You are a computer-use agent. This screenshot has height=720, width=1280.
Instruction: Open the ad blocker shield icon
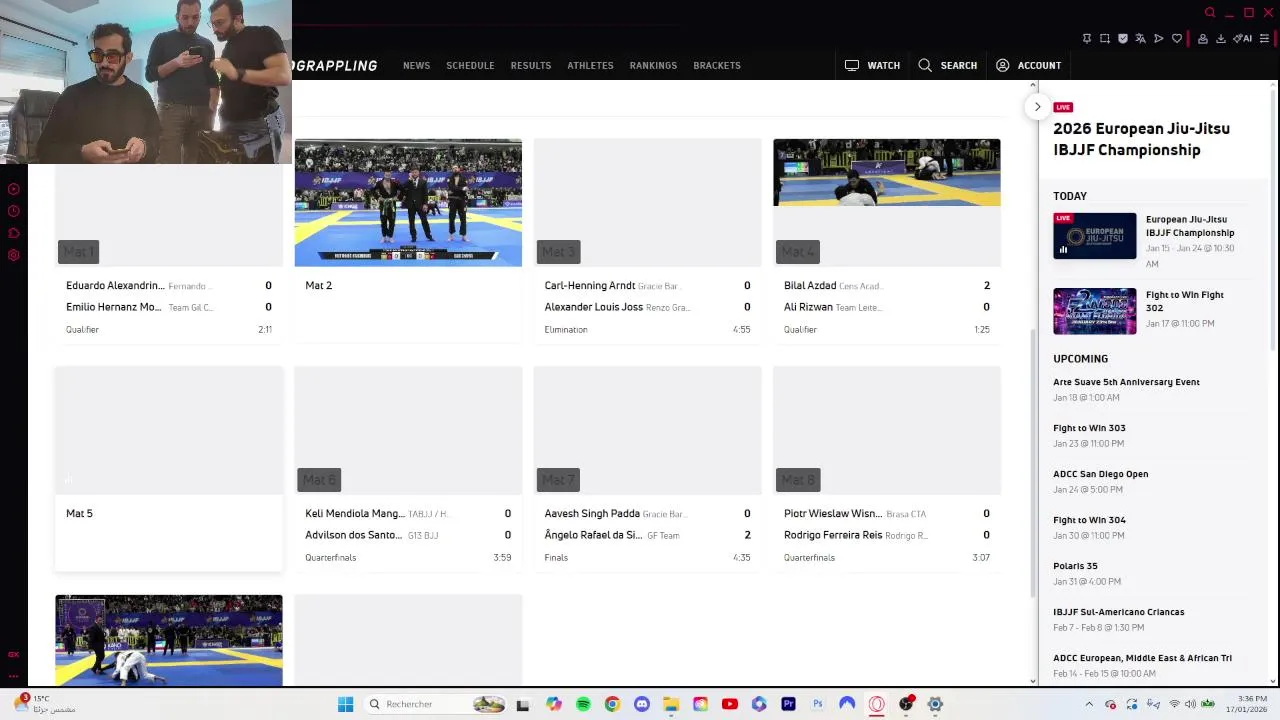[1123, 39]
